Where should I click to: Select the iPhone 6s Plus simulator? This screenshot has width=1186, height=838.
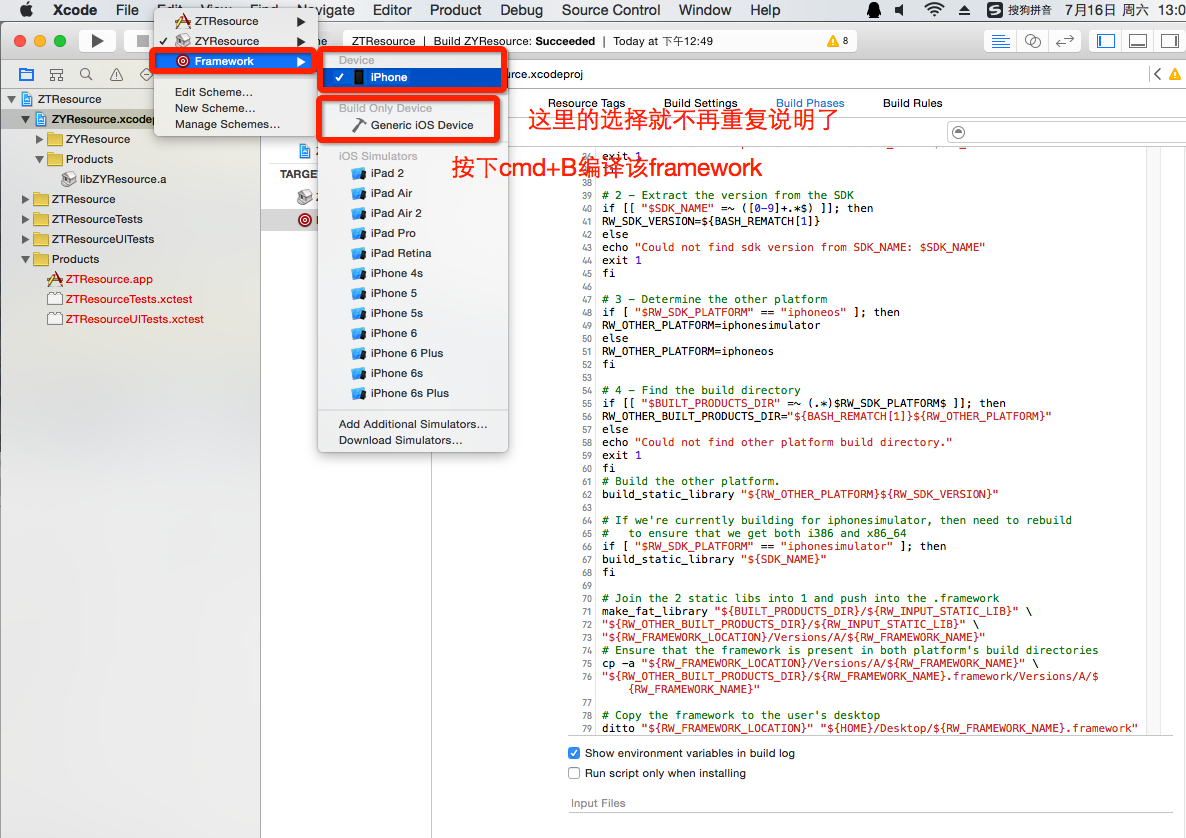point(413,393)
